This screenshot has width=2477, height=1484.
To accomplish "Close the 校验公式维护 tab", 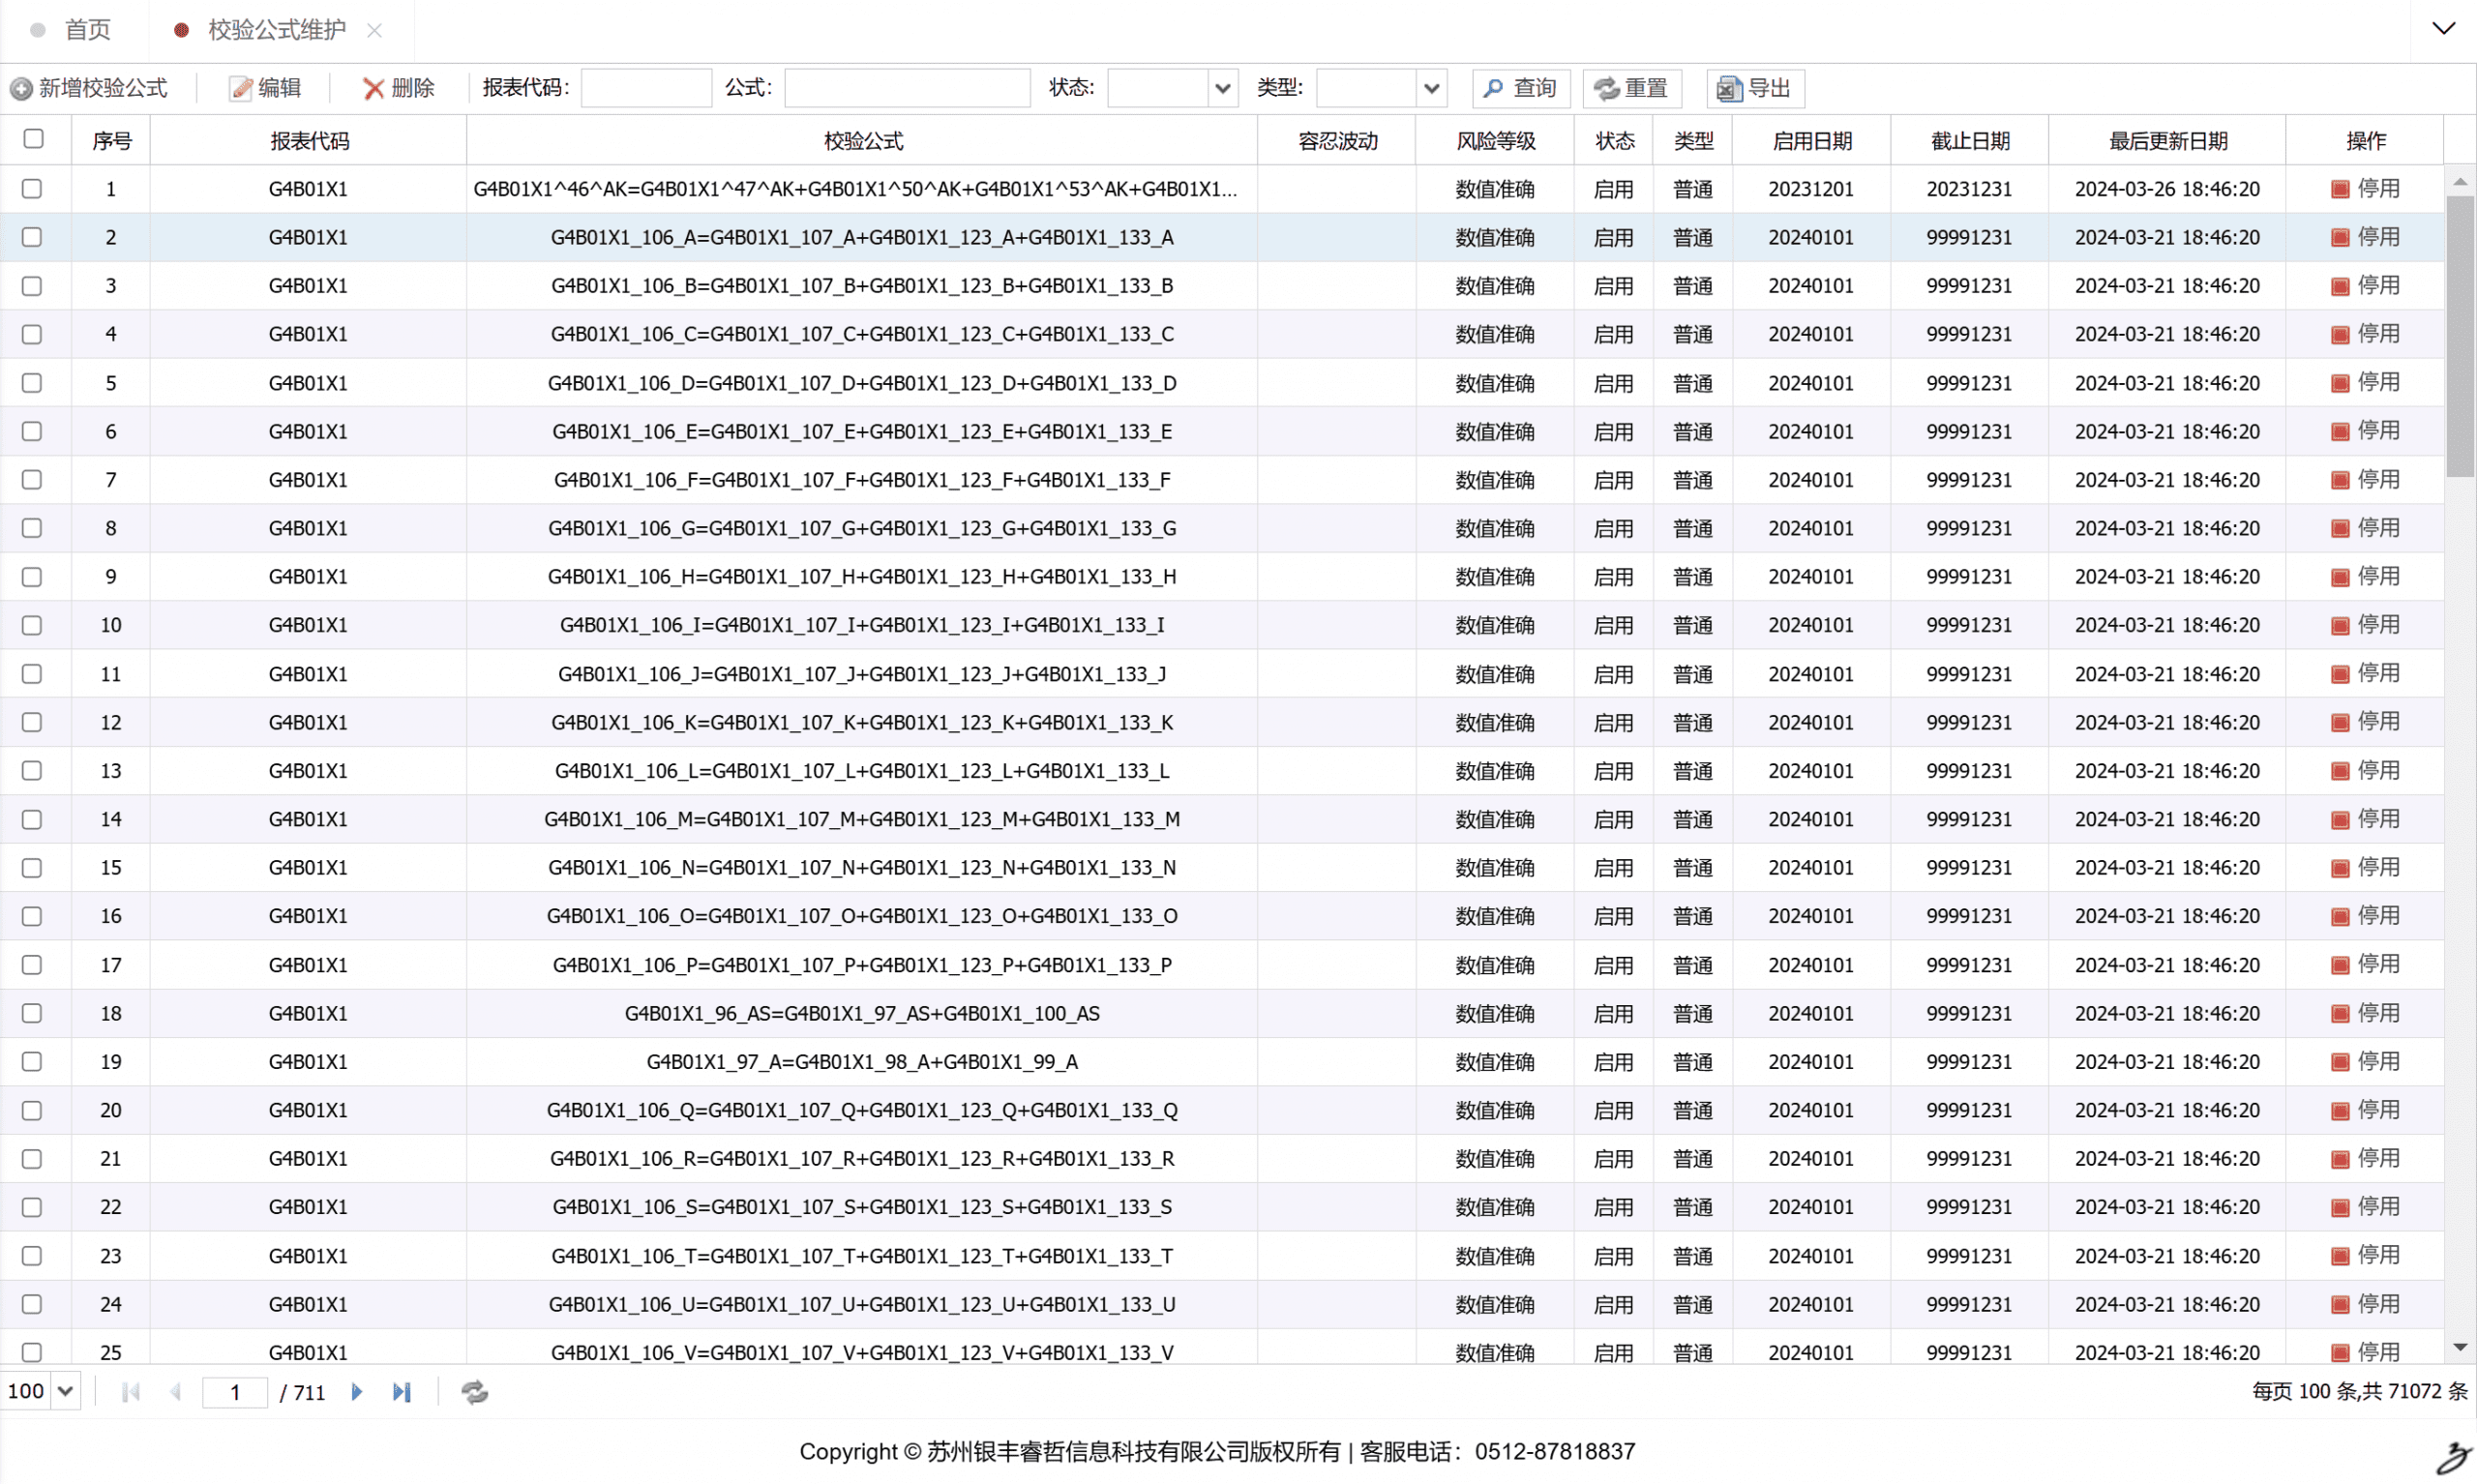I will pyautogui.click(x=374, y=31).
